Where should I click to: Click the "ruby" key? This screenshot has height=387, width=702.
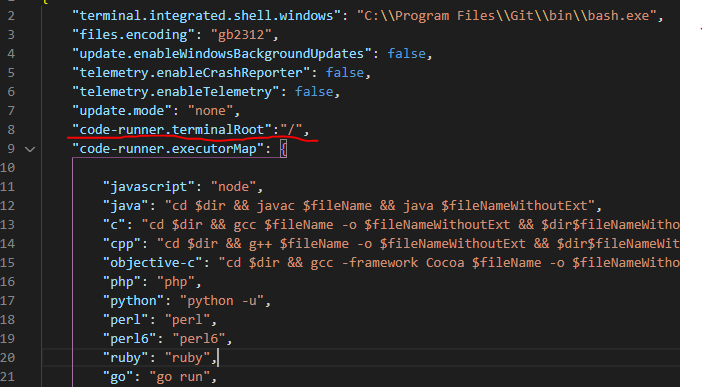tap(125, 358)
